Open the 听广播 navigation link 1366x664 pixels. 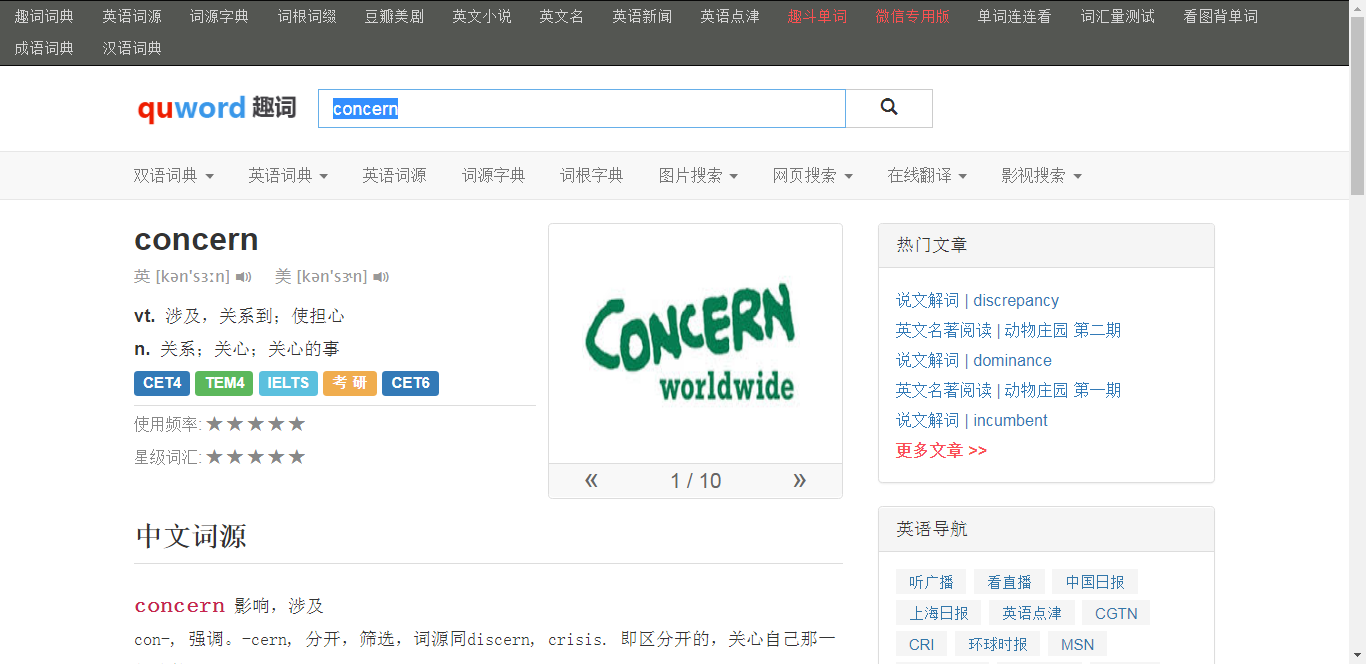pyautogui.click(x=931, y=582)
